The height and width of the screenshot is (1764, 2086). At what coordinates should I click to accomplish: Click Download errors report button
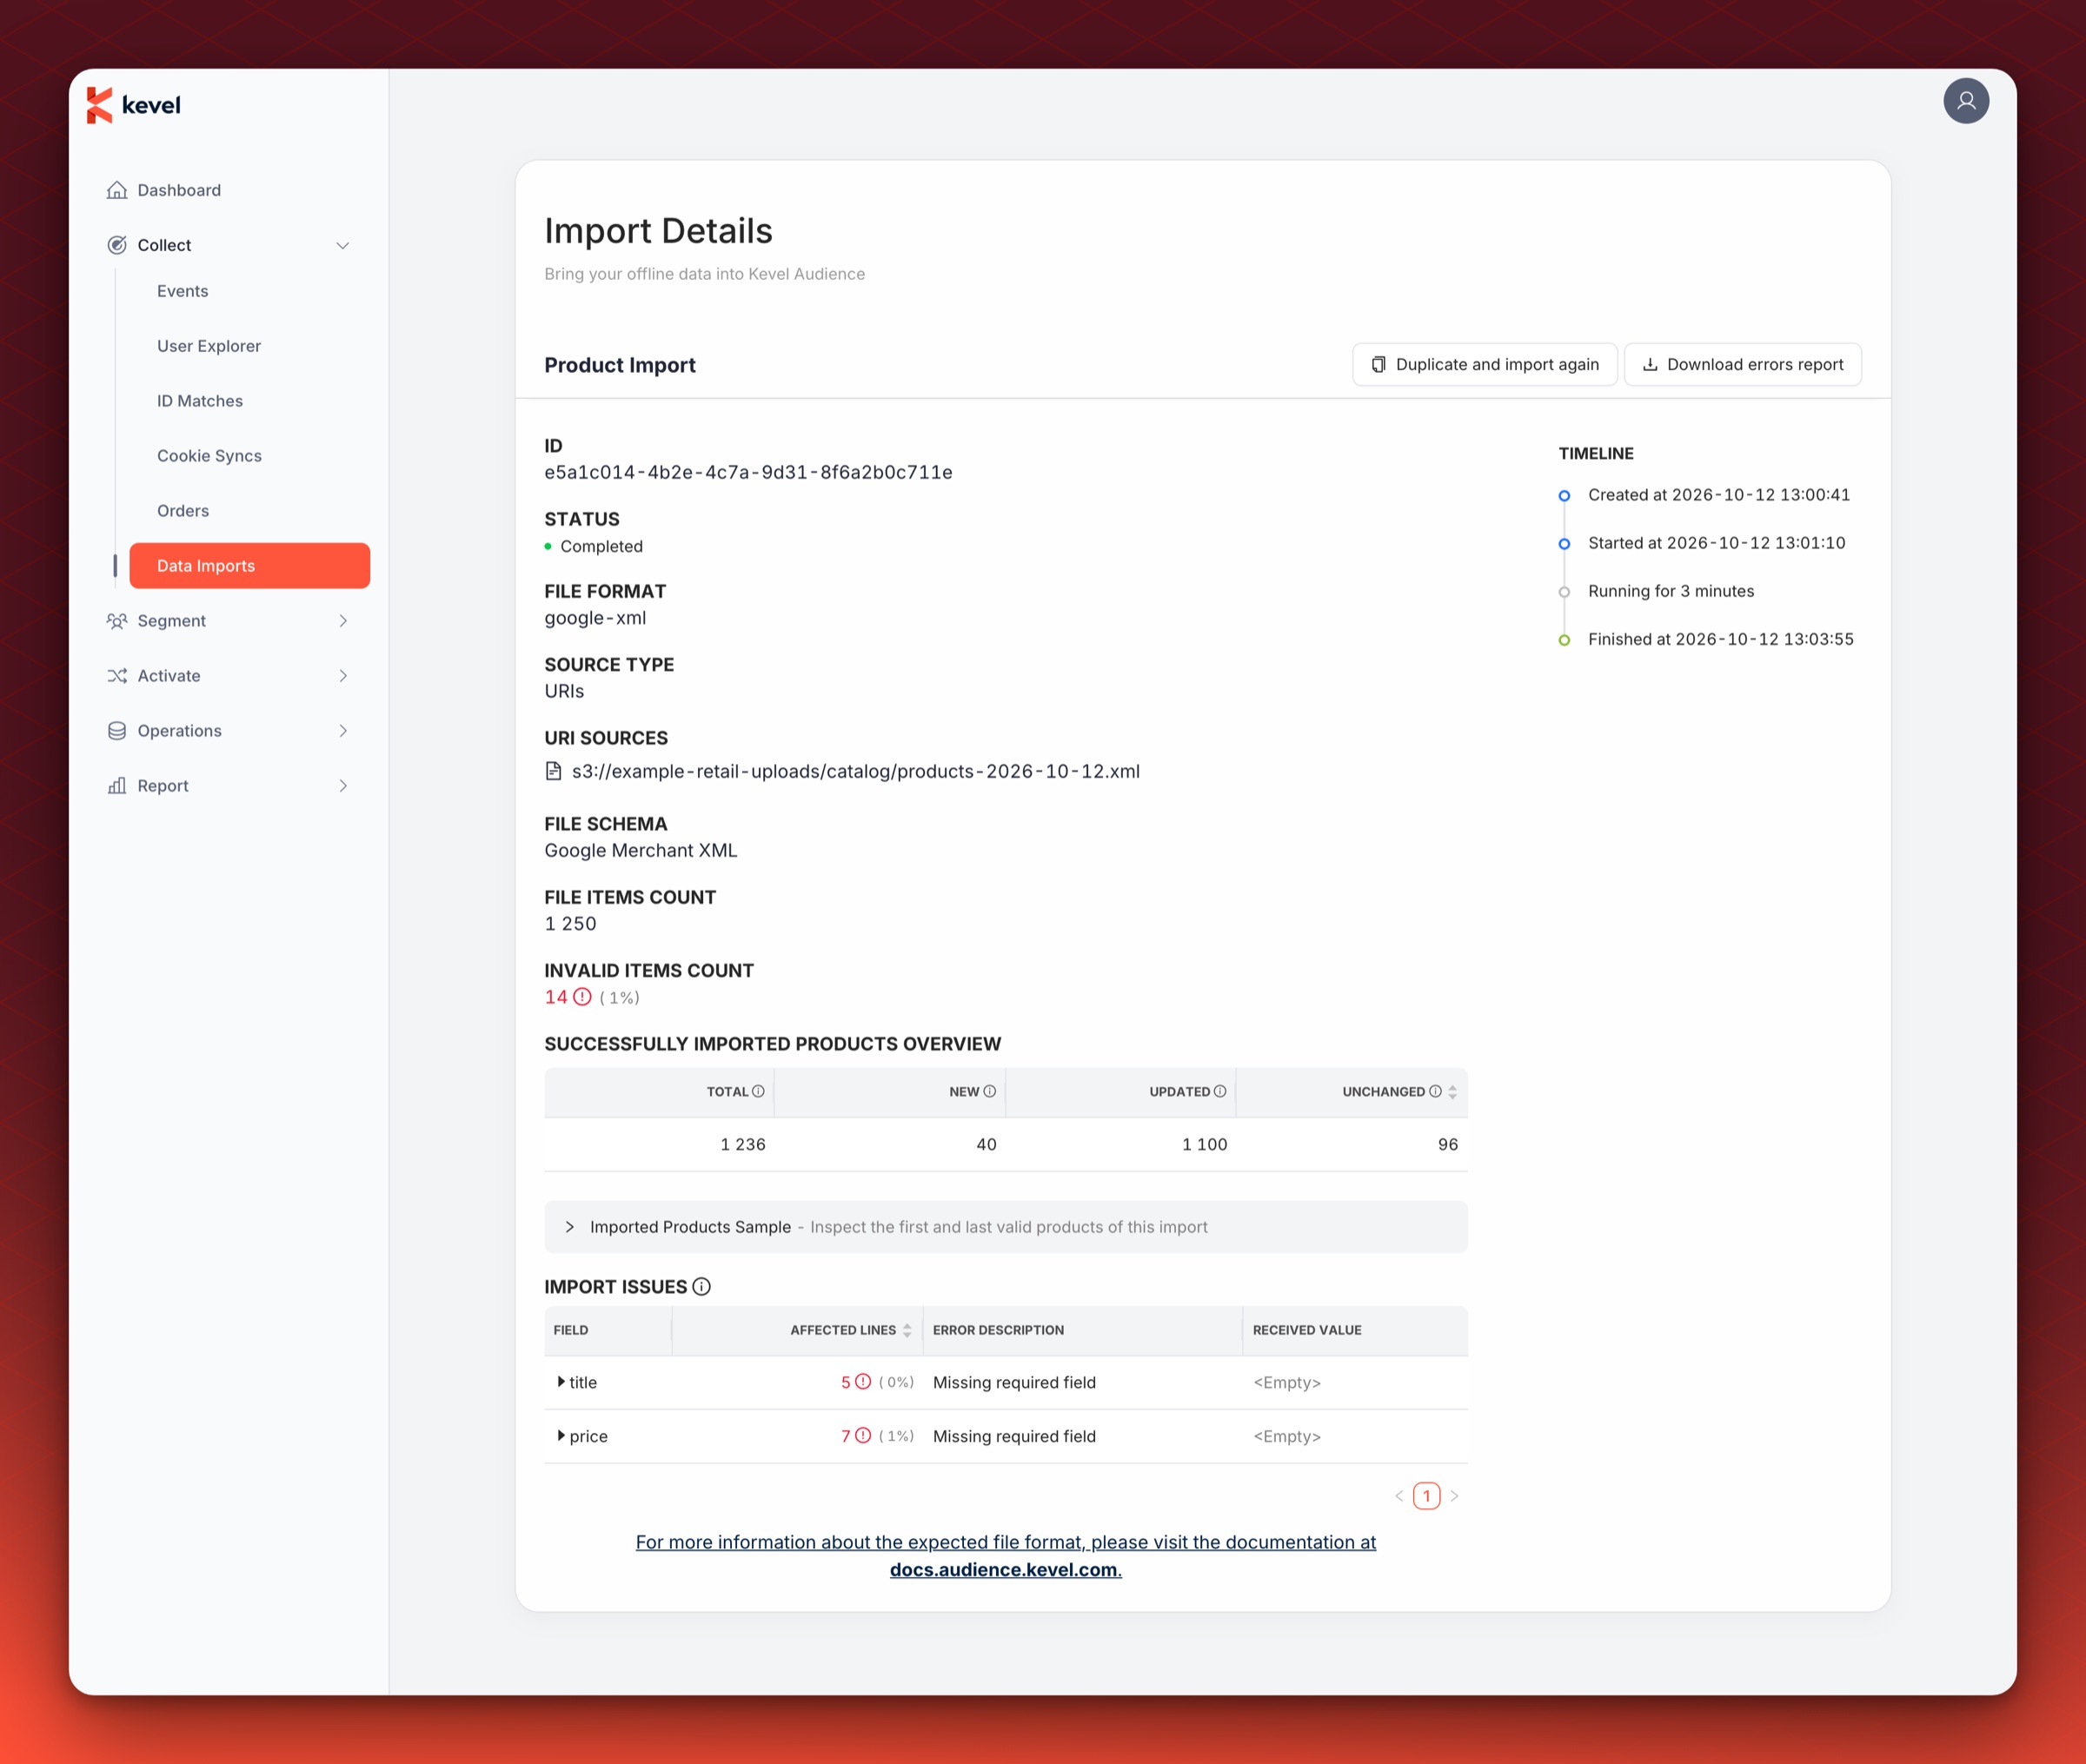1743,365
